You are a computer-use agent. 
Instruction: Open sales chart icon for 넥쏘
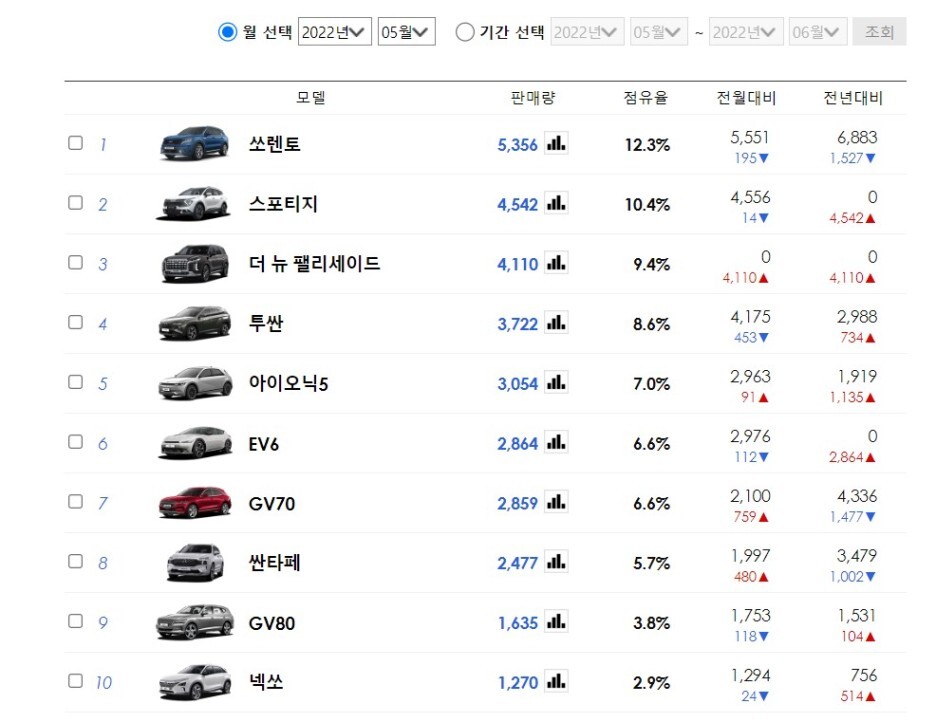click(556, 681)
